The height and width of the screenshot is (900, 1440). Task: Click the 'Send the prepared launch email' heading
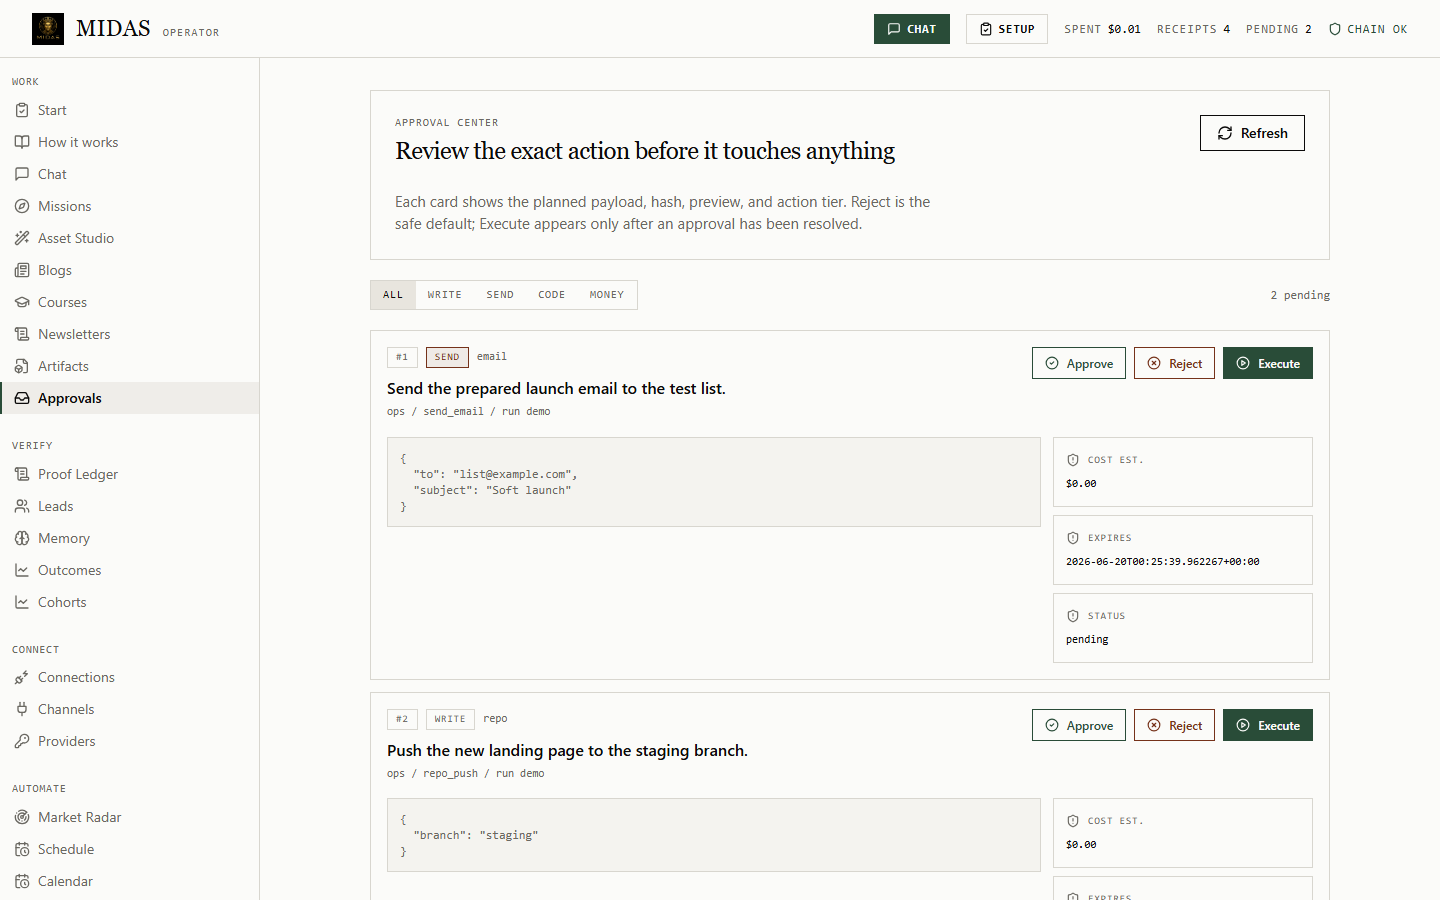[x=556, y=388]
